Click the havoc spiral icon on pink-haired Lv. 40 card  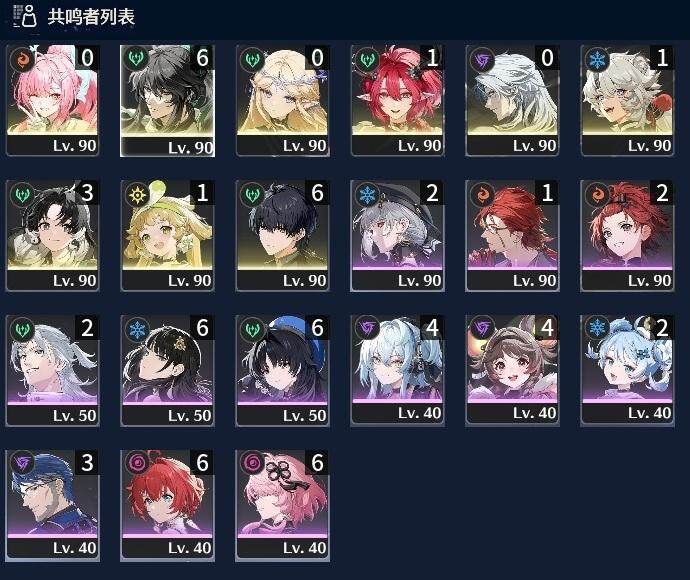pyautogui.click(x=252, y=464)
